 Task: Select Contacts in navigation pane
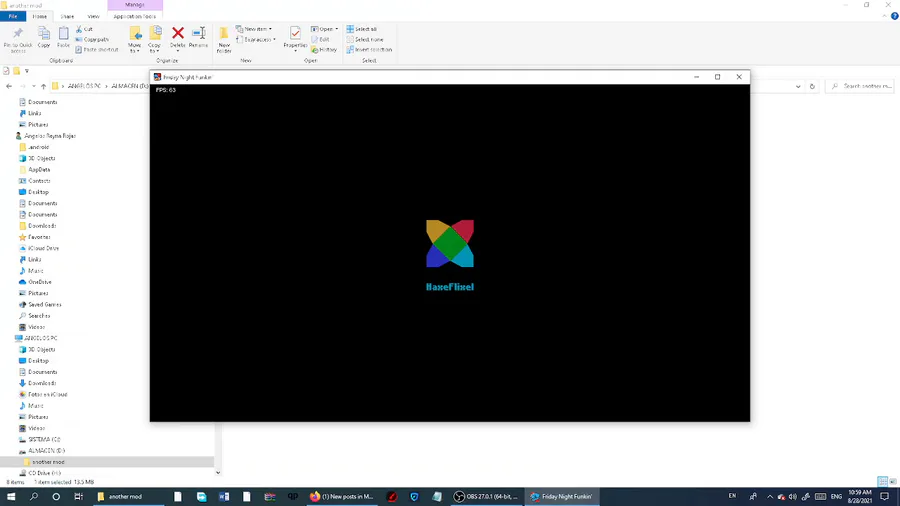[39, 181]
